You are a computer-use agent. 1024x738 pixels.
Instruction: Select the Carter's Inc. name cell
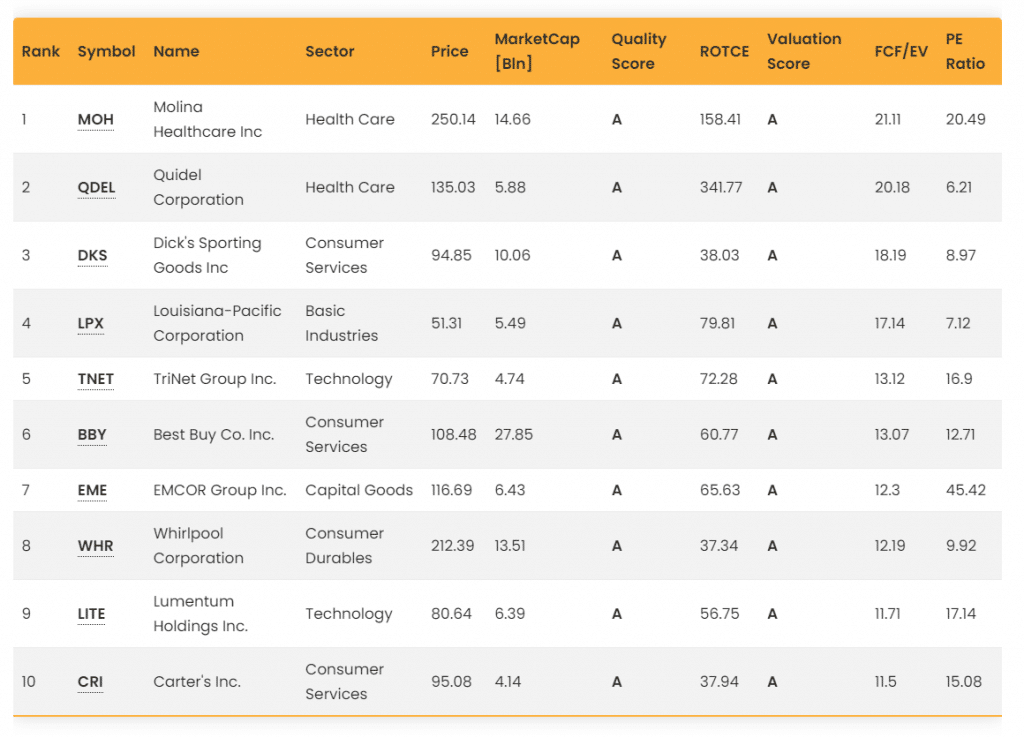pyautogui.click(x=197, y=681)
